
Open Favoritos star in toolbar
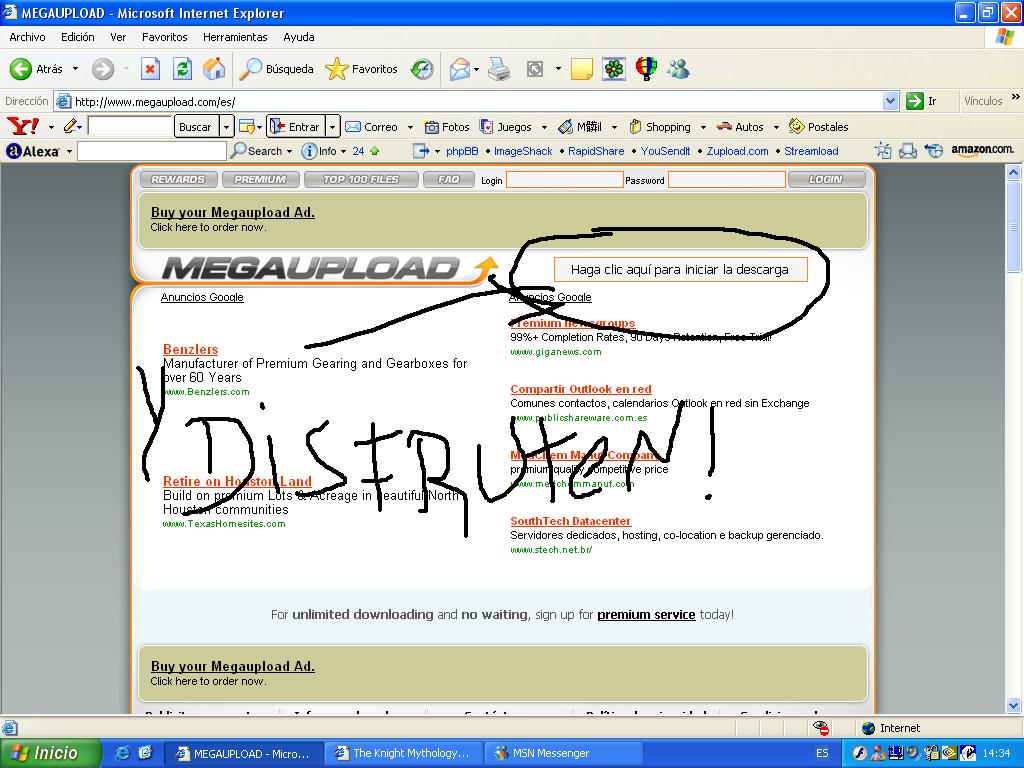pos(336,69)
